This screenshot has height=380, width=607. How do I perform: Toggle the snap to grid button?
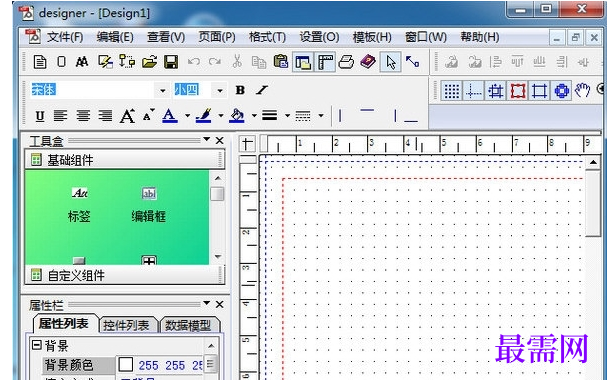pyautogui.click(x=496, y=91)
